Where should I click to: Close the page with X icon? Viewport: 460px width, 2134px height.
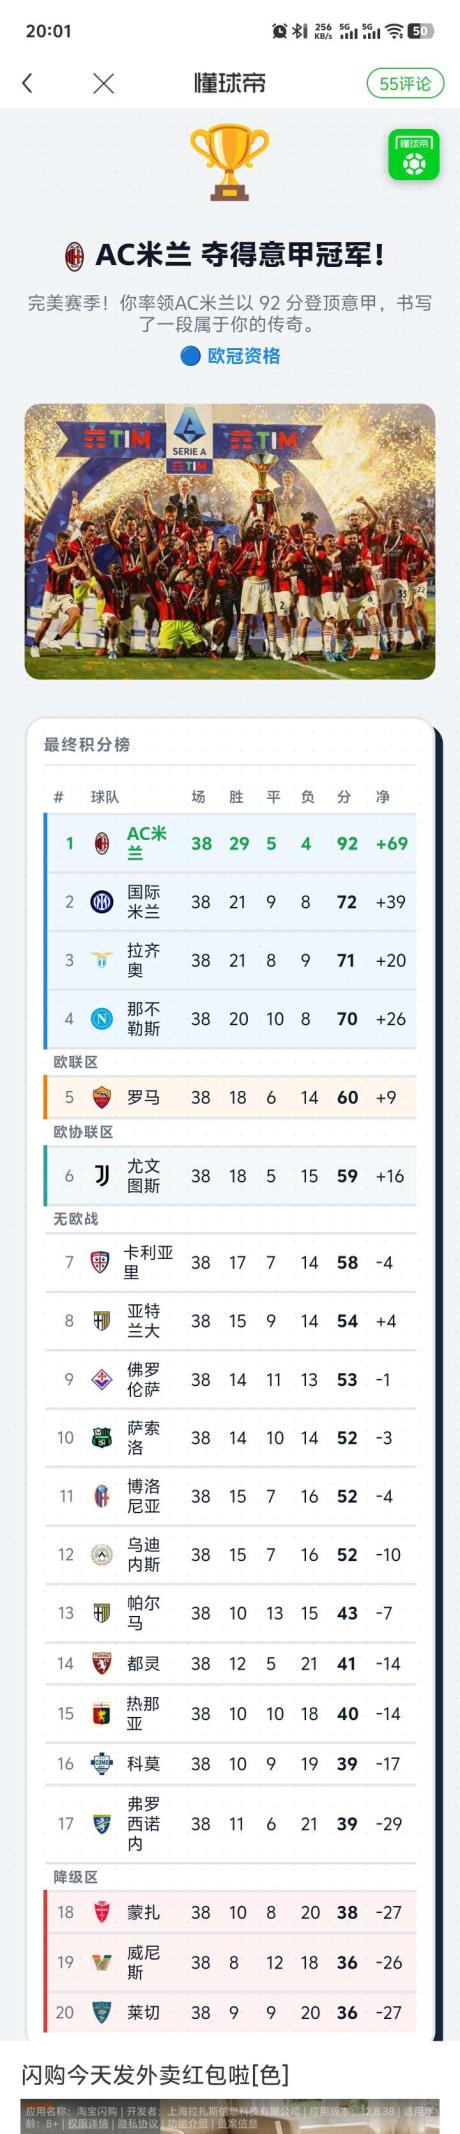pyautogui.click(x=103, y=84)
